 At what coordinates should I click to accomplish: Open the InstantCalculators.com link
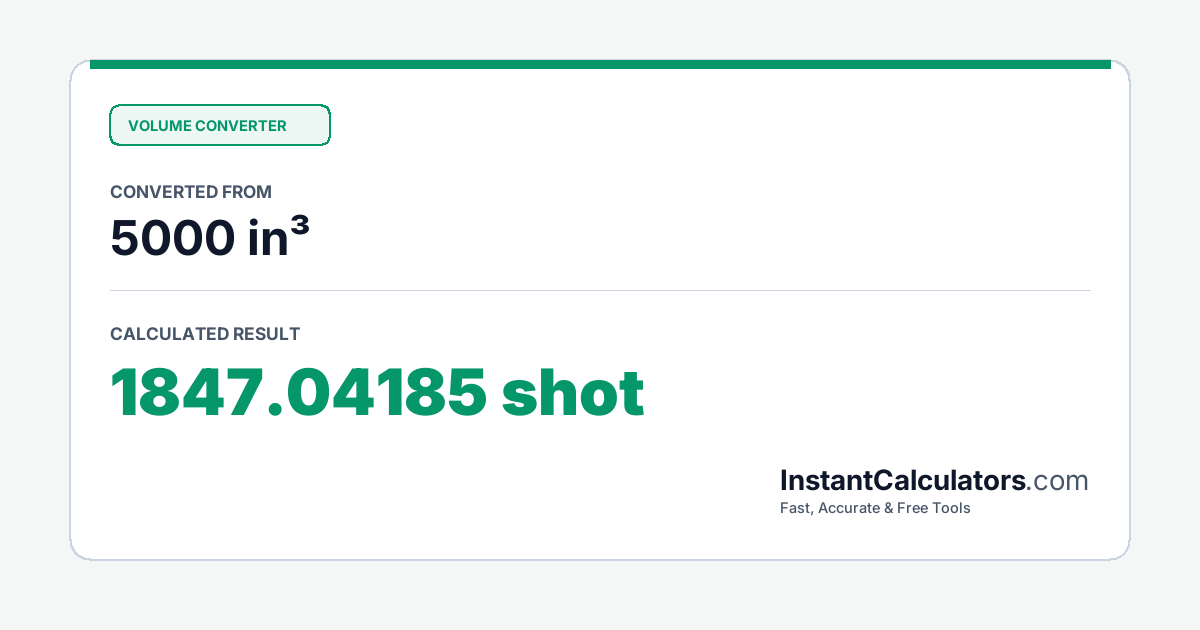934,481
